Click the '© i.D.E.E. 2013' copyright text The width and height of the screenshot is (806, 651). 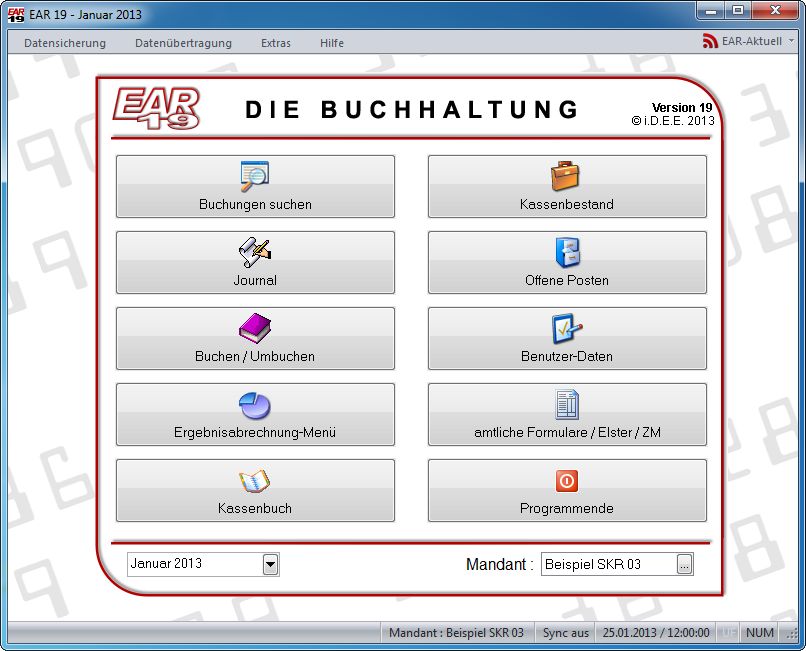[673, 121]
